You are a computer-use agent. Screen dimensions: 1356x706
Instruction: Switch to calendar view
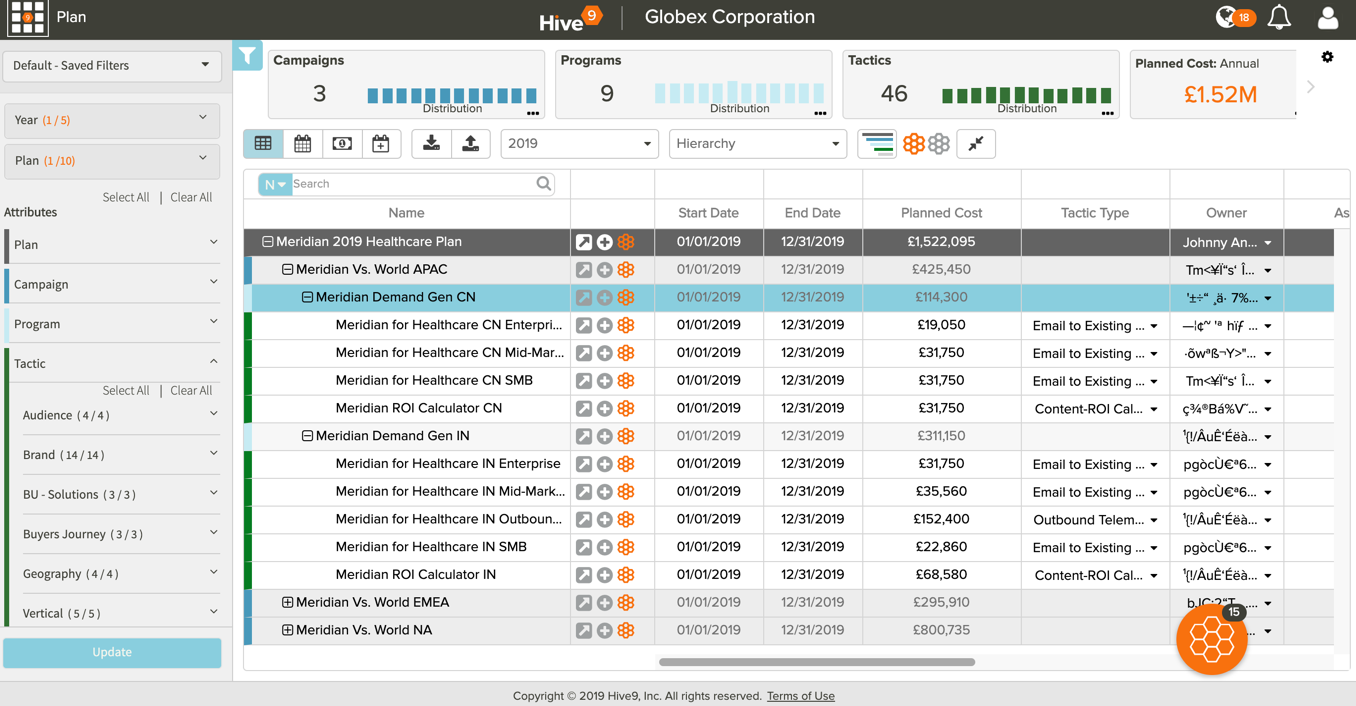point(302,144)
